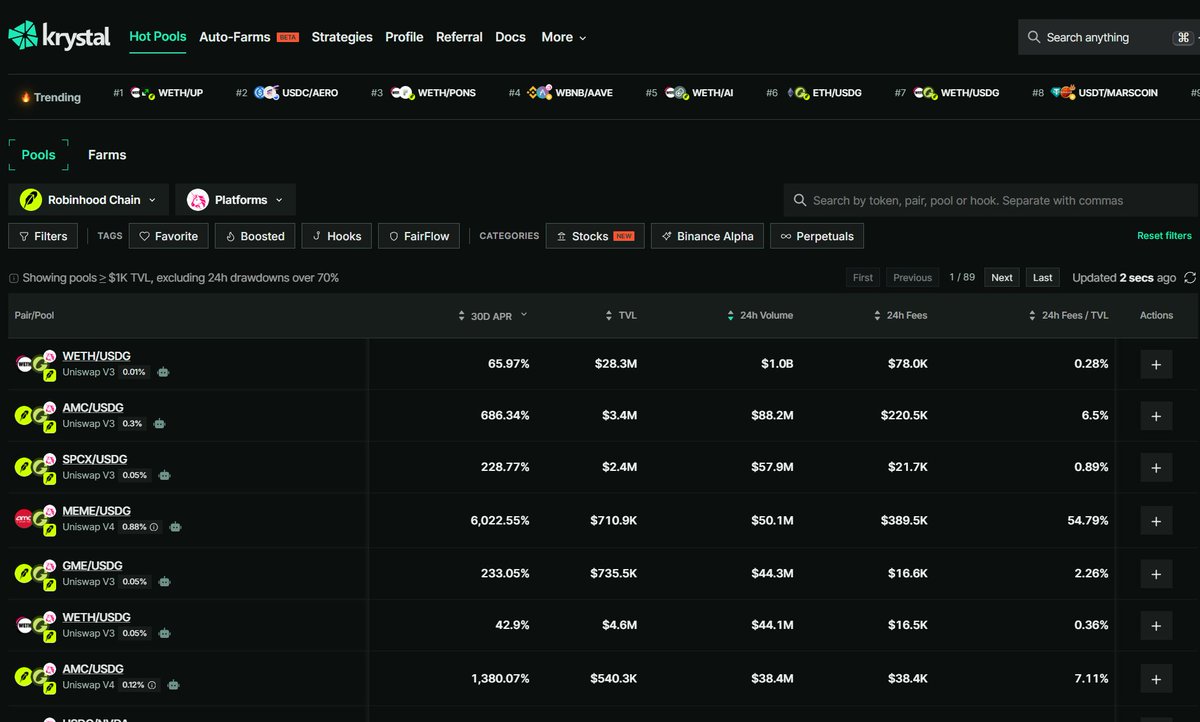Click the plus button in the SPCX/USDG row
Screen dimensions: 1200x722
tap(1156, 467)
